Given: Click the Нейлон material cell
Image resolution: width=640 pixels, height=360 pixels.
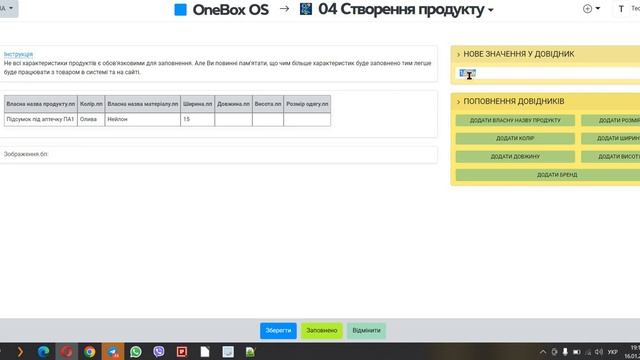Looking at the screenshot, I should [x=142, y=119].
